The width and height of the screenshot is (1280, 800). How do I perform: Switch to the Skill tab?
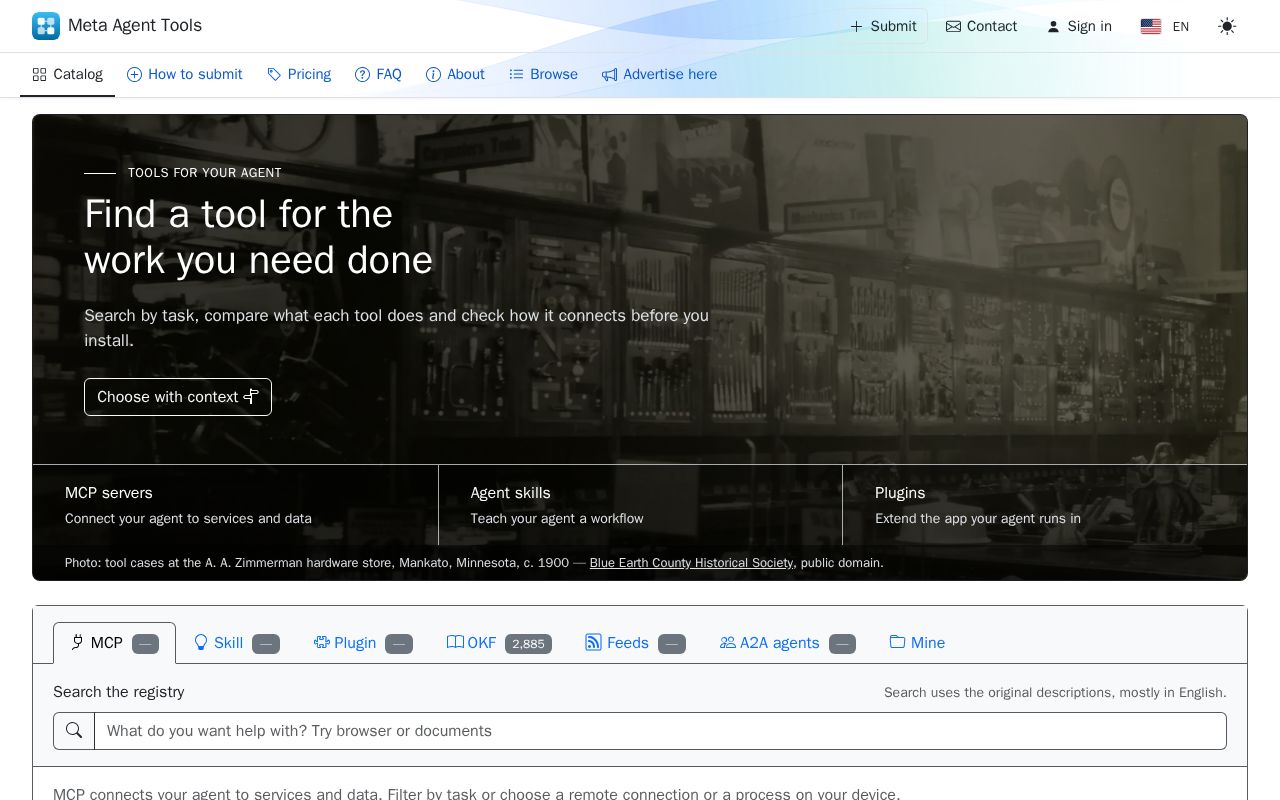coord(236,643)
